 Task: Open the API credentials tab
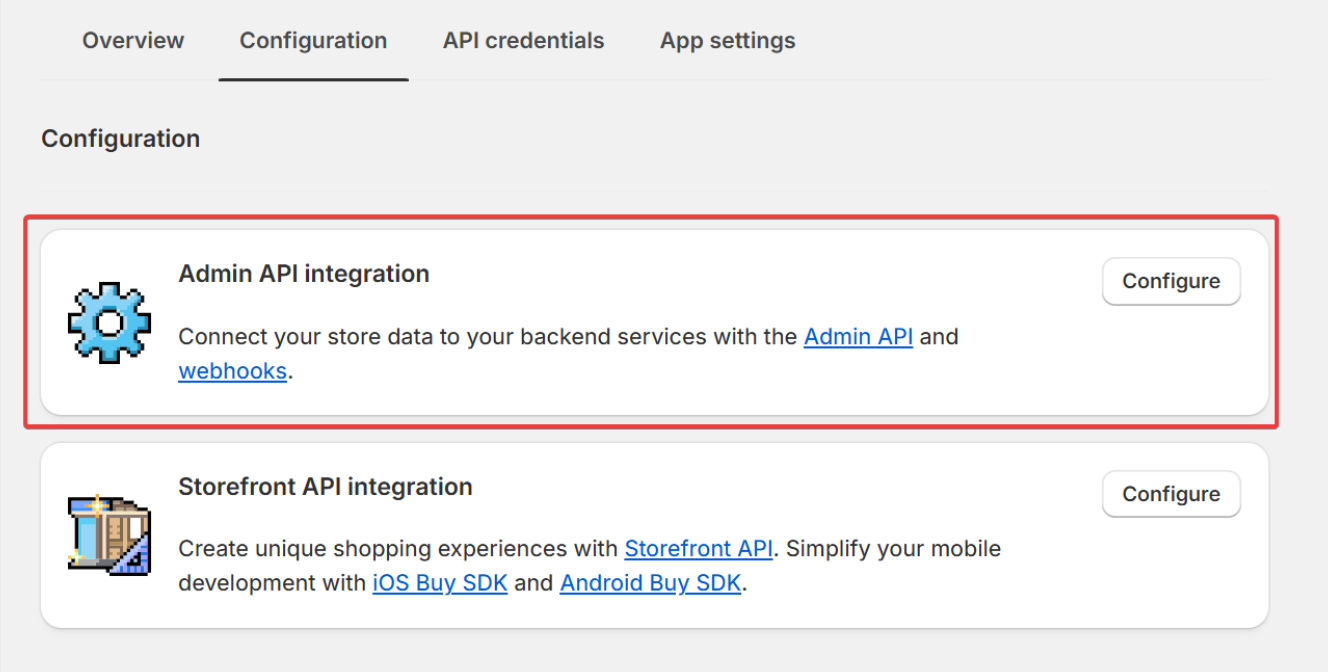tap(523, 41)
